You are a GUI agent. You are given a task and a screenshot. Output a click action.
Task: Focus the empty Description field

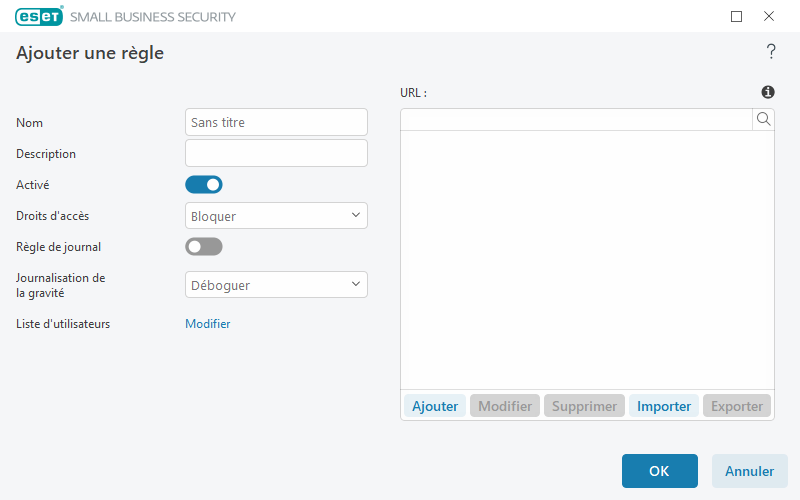pyautogui.click(x=276, y=153)
